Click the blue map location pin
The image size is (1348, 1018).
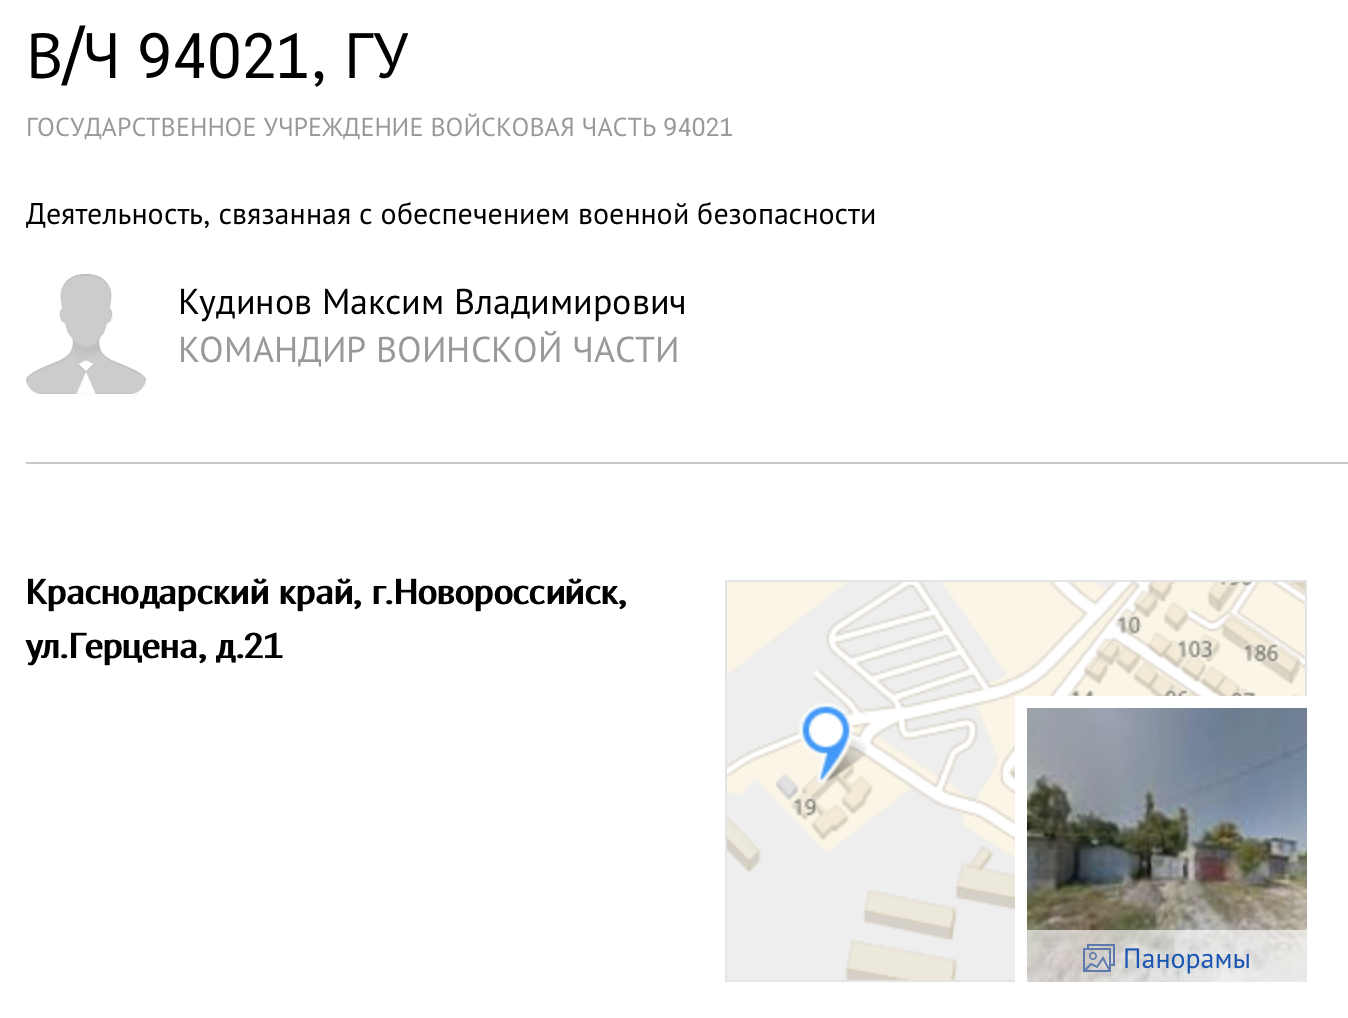pos(826,741)
